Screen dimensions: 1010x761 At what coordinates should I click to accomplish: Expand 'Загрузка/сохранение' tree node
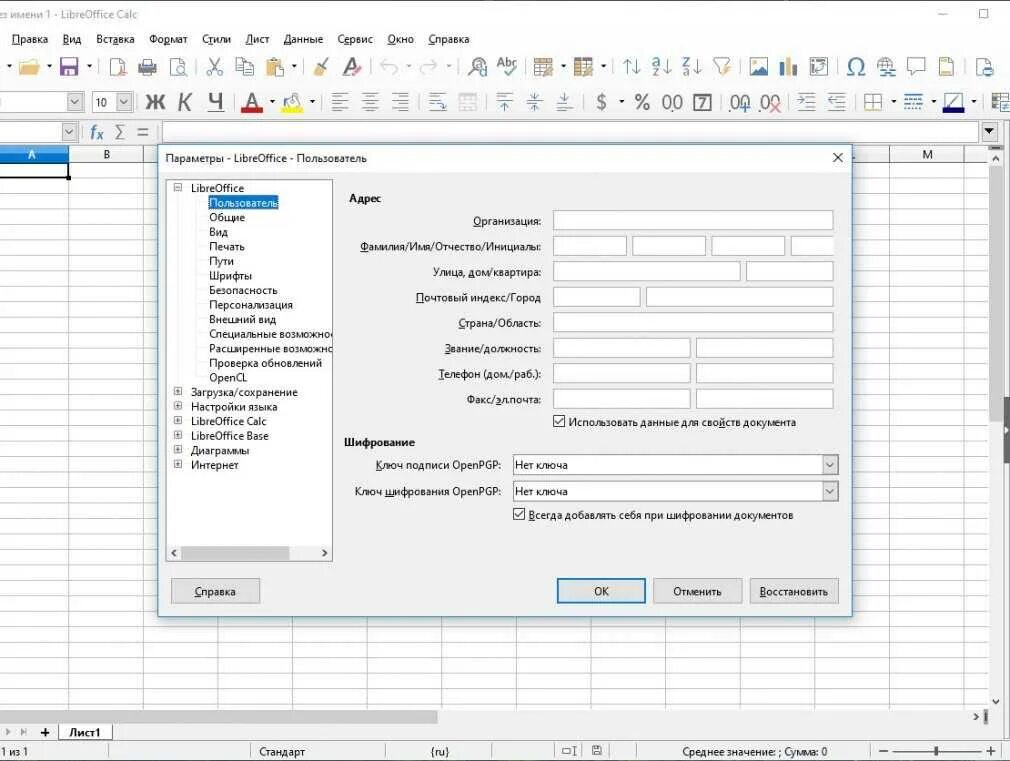[178, 391]
